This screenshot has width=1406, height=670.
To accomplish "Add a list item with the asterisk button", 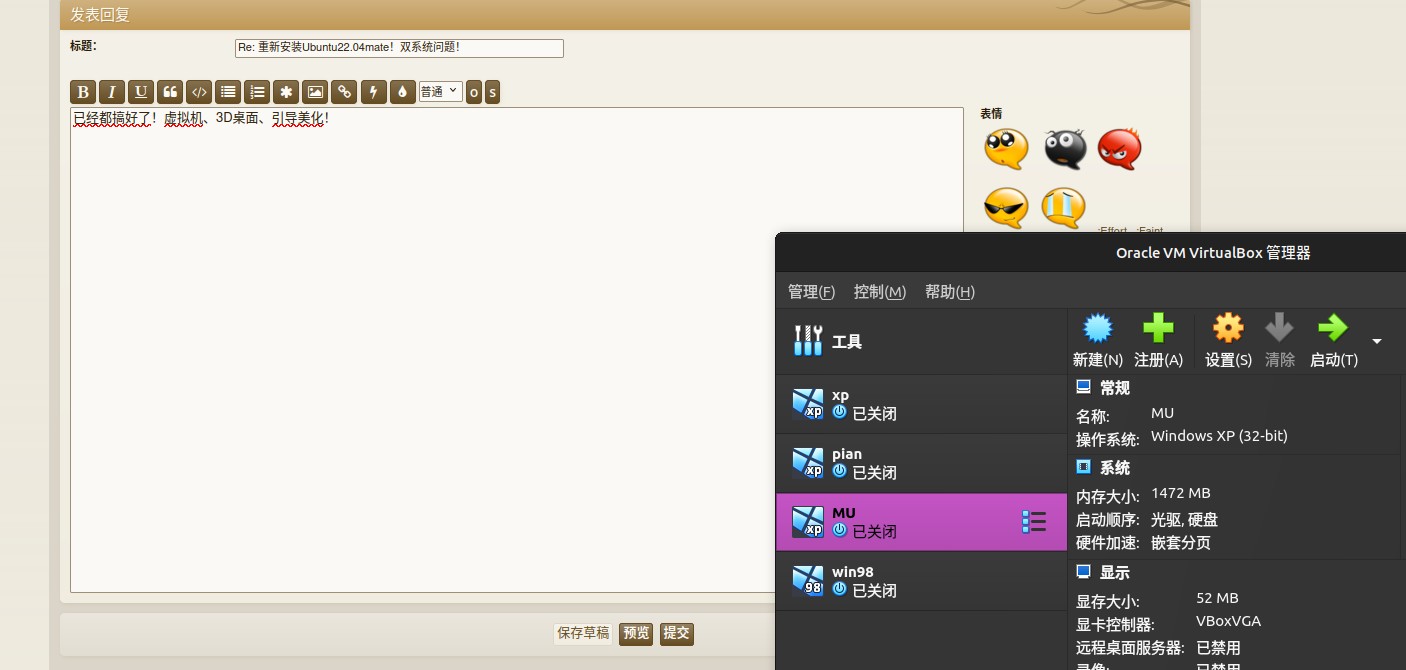I will tap(286, 92).
